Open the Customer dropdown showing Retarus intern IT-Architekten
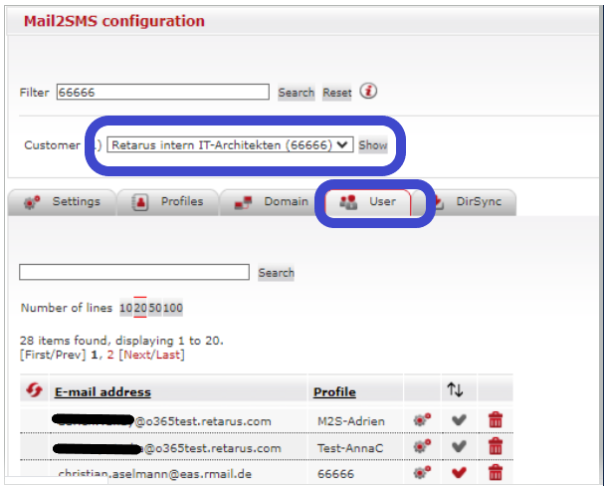614x492 pixels. (x=230, y=145)
